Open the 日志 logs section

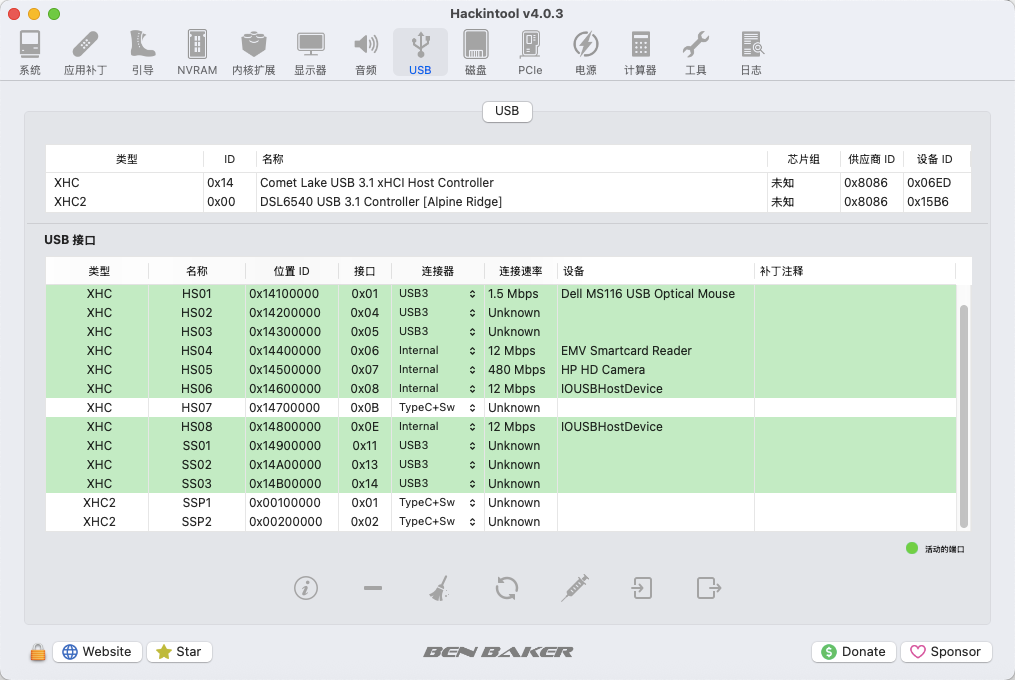tap(751, 52)
